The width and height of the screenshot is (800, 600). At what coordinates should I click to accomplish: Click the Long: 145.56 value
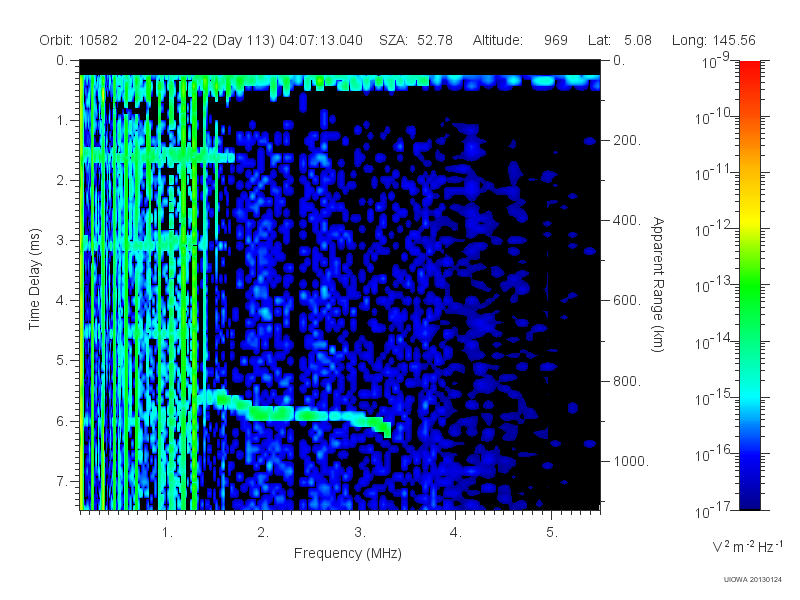tap(714, 40)
